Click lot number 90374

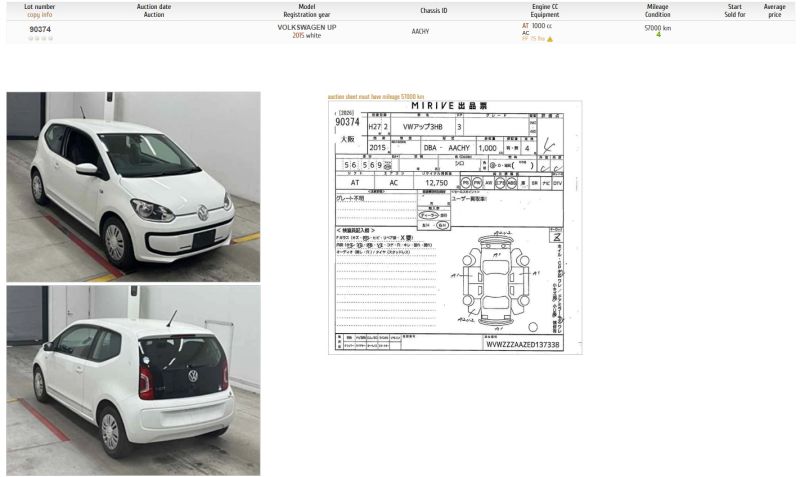click(x=40, y=30)
